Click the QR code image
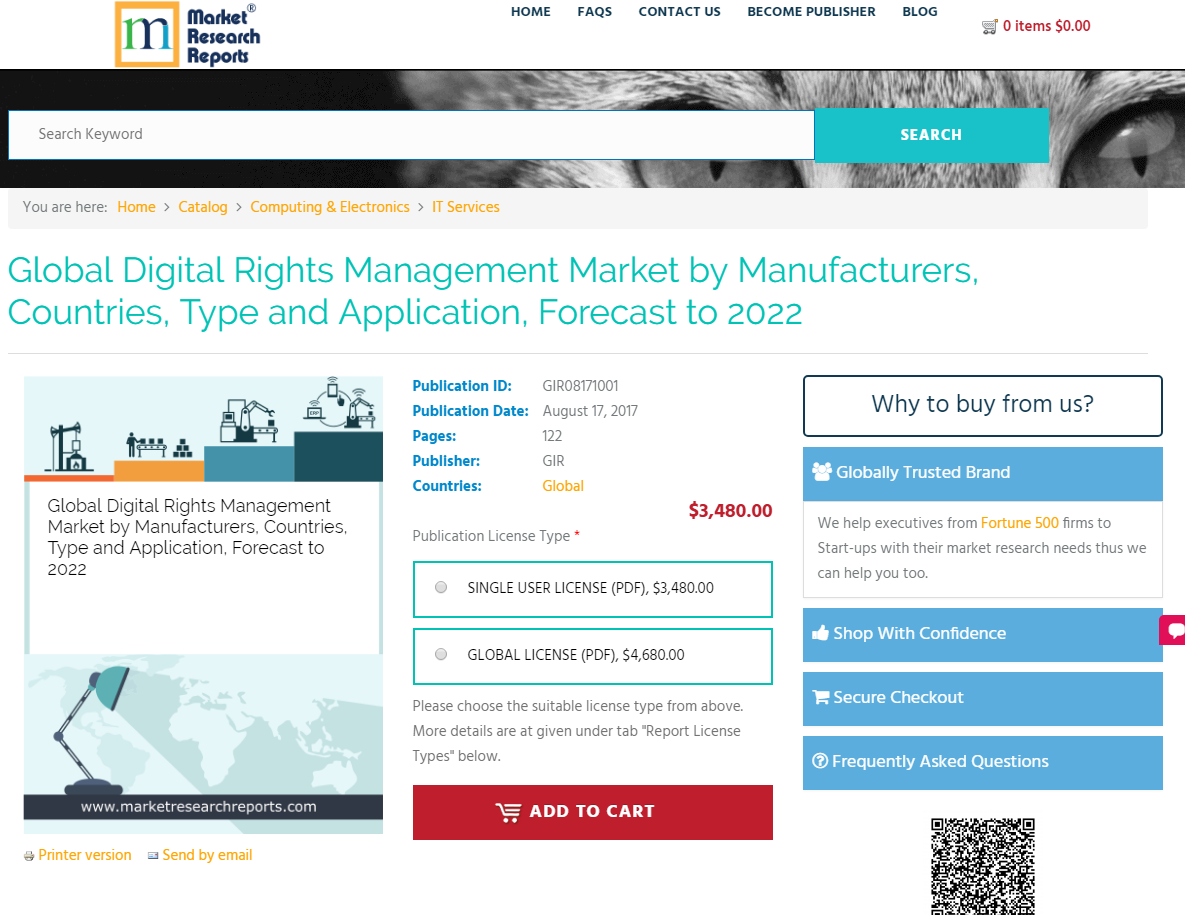This screenshot has height=915, width=1185. 982,866
